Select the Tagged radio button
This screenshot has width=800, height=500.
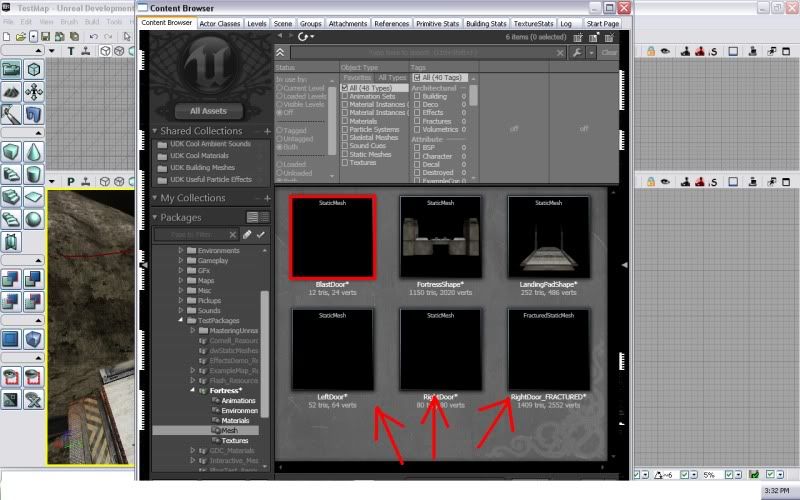point(279,131)
